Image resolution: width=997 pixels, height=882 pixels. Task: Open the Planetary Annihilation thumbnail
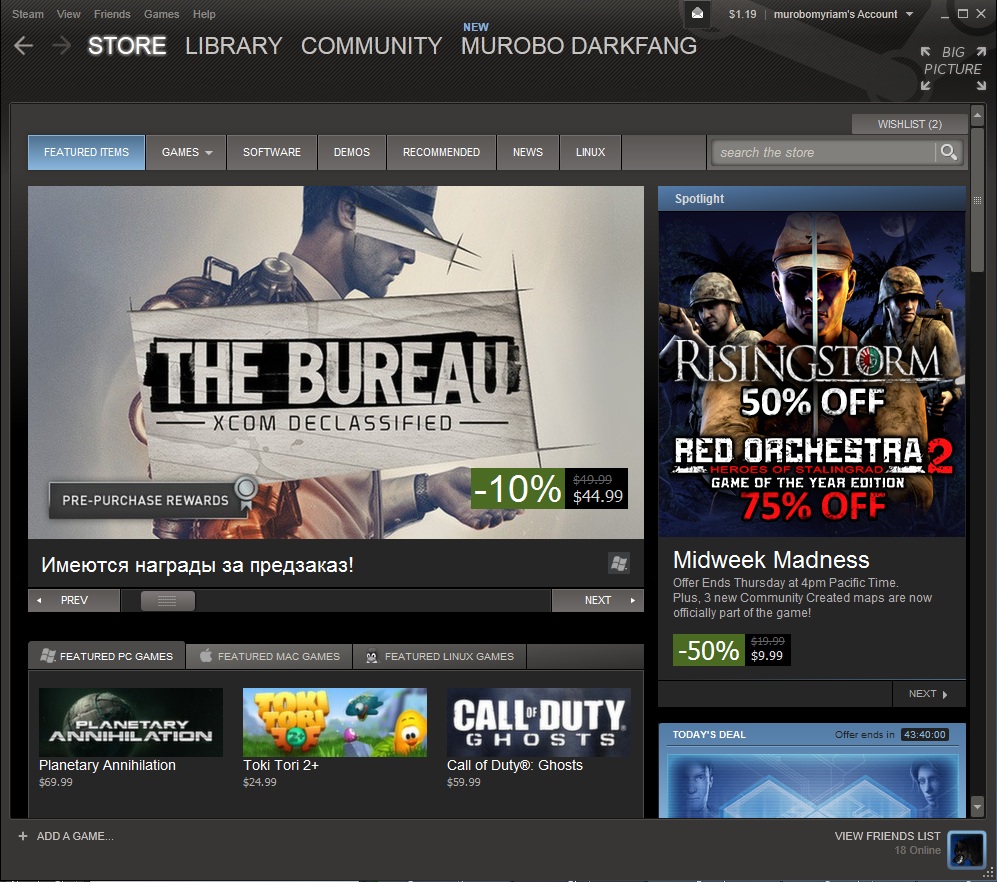[x=131, y=722]
